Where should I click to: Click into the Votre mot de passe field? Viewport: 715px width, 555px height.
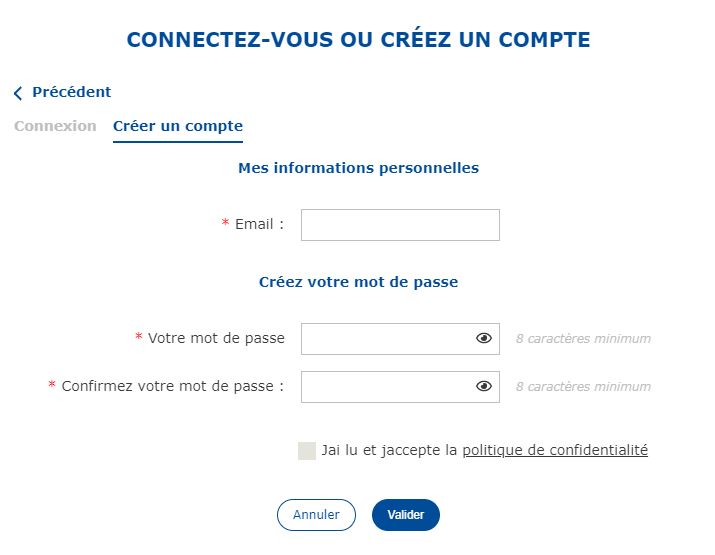[385, 339]
